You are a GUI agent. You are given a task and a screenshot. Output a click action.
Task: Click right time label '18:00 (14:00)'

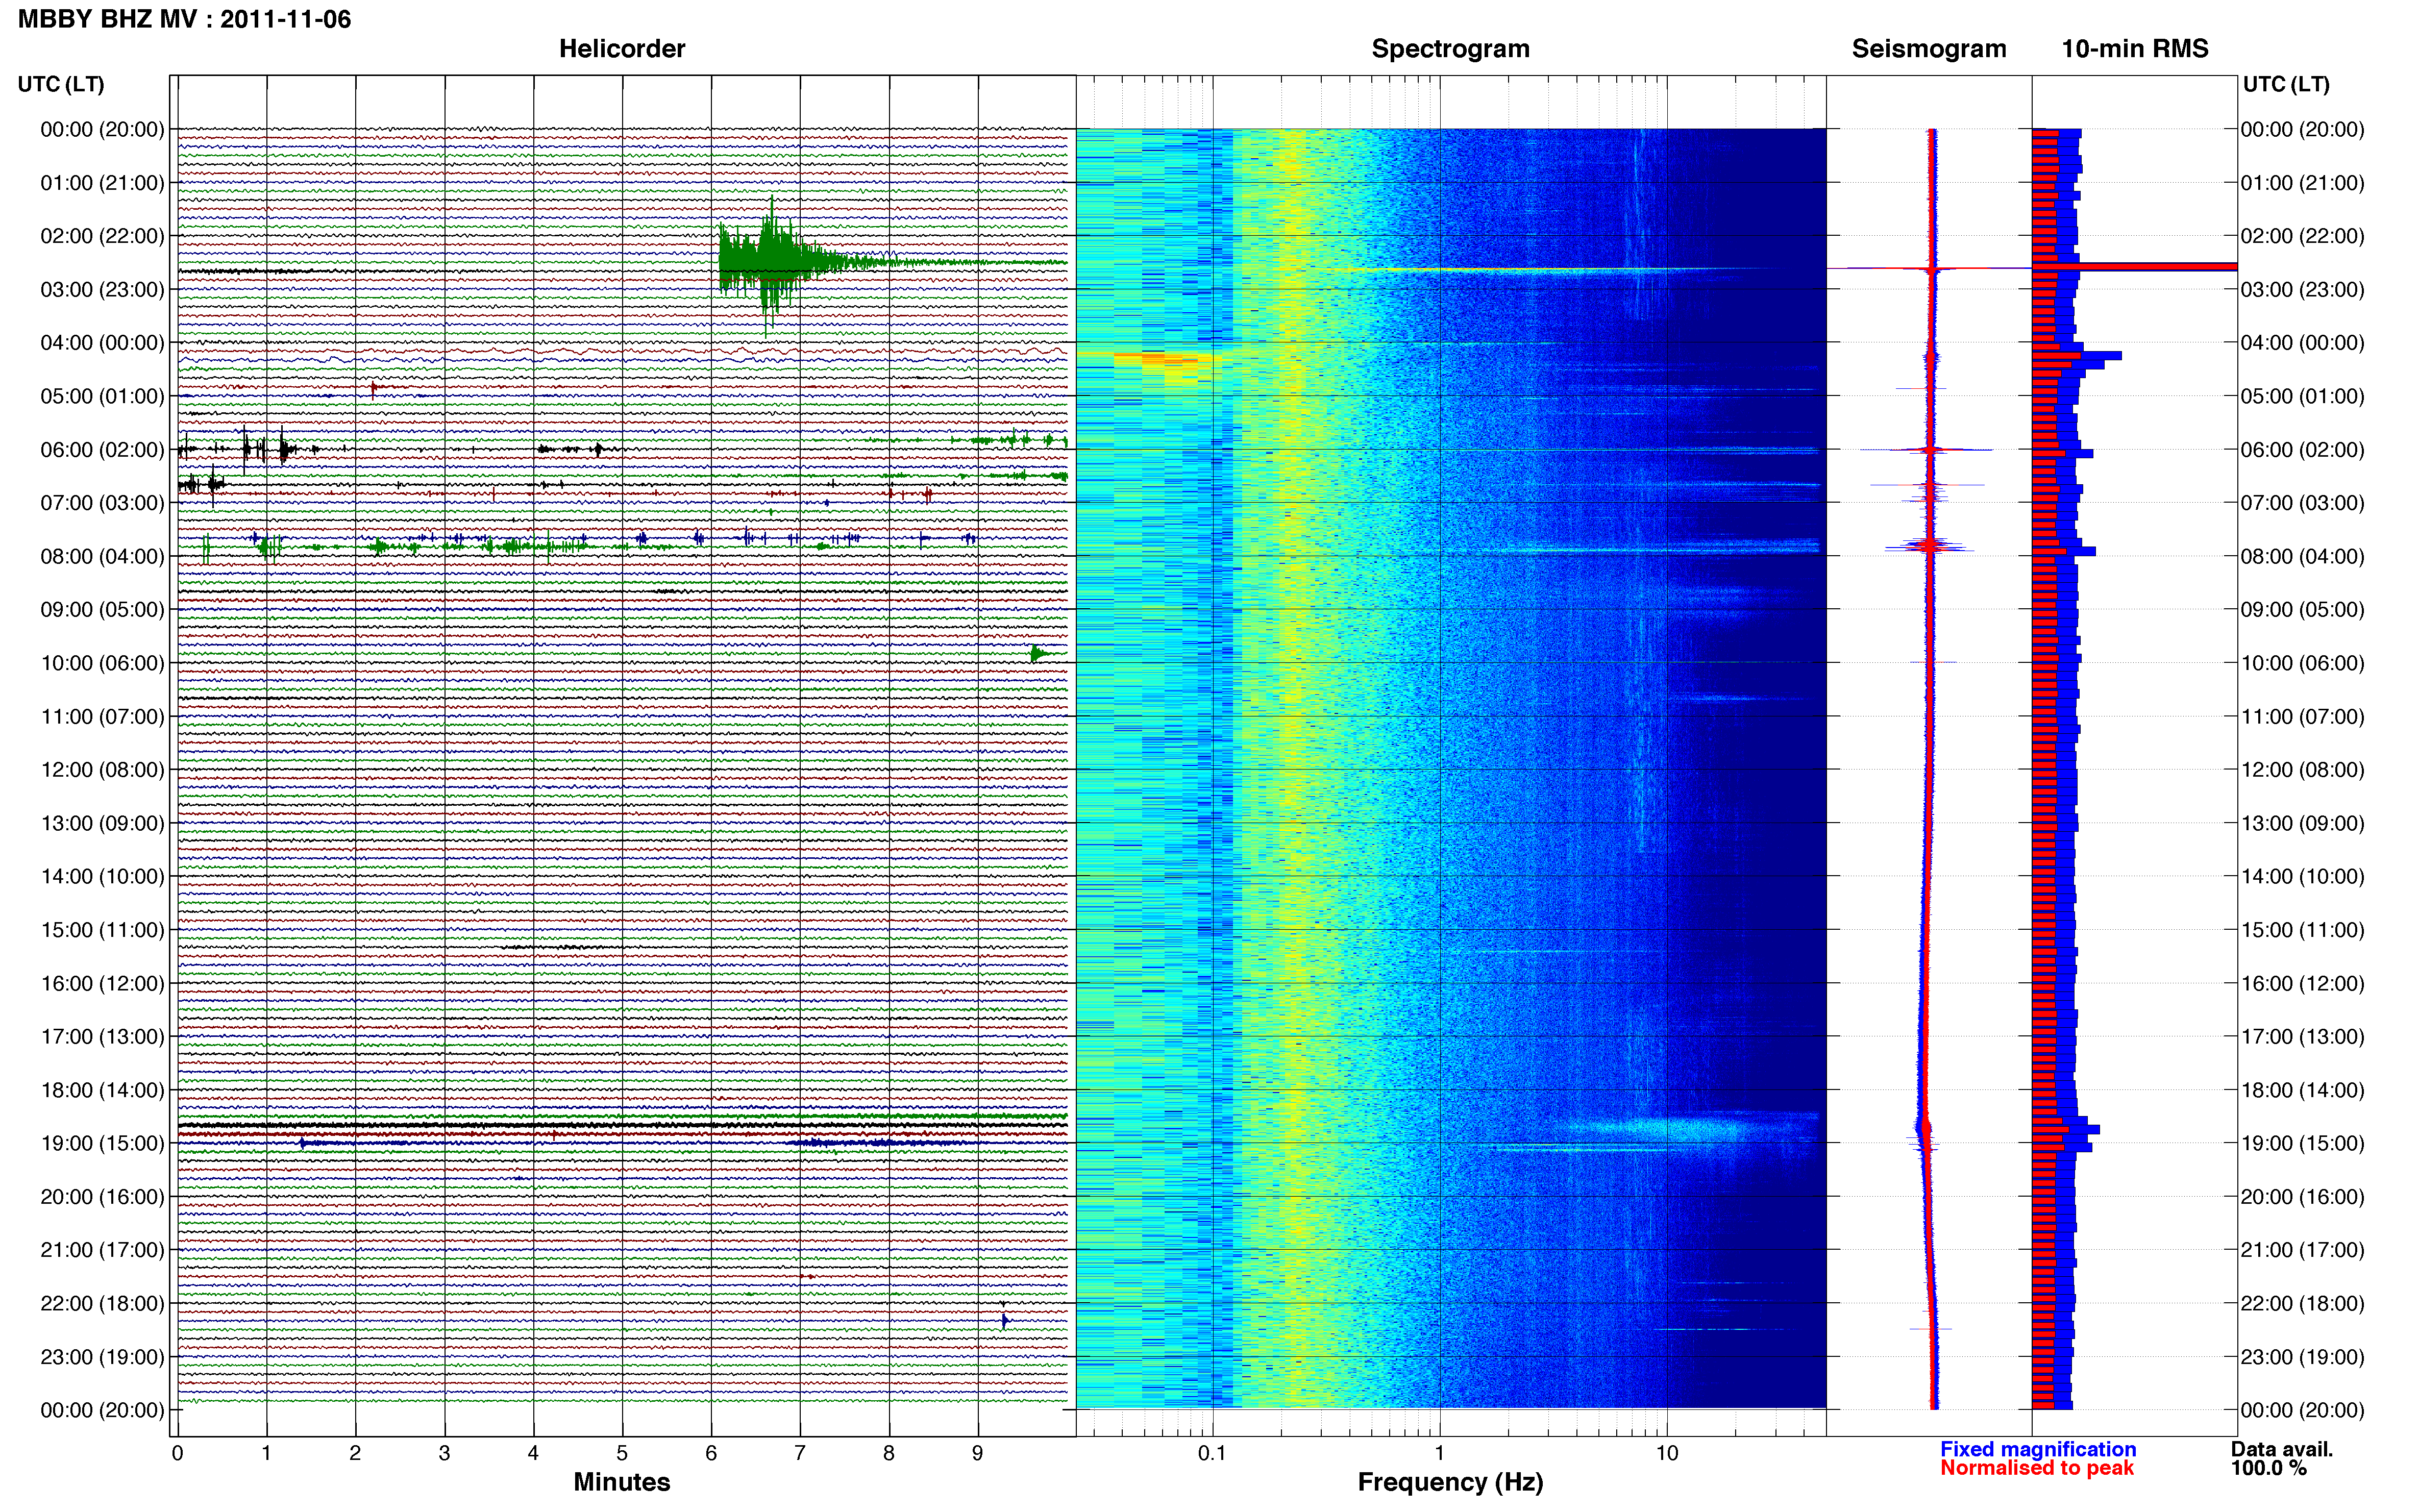(2303, 1090)
